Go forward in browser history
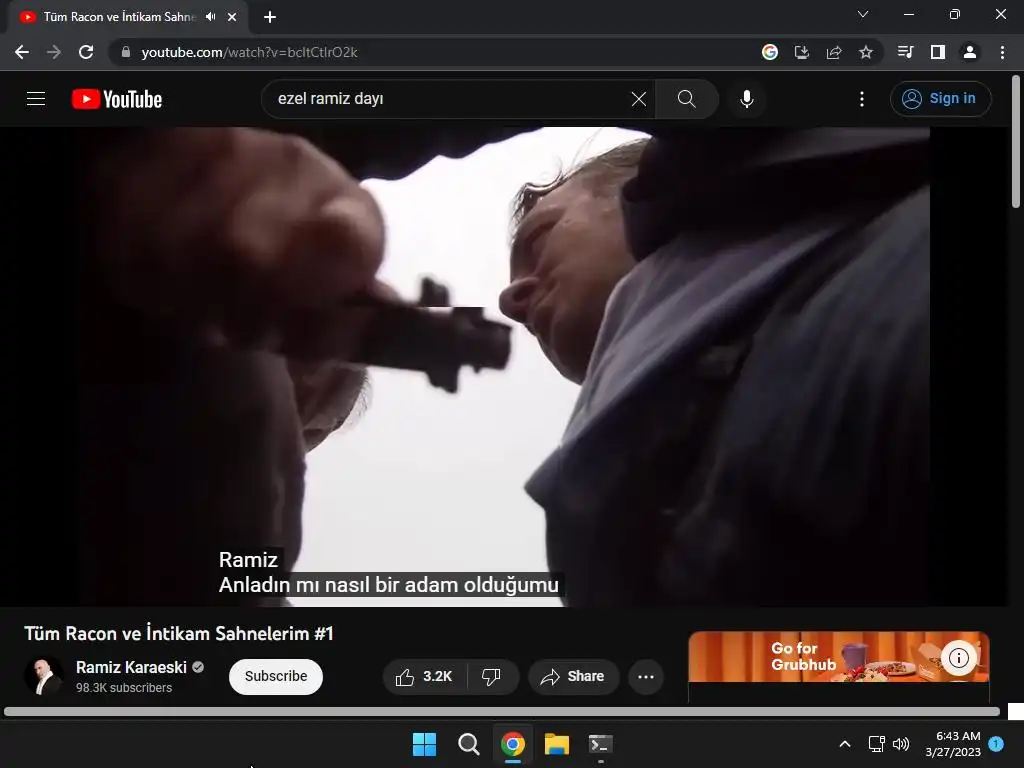 point(54,52)
